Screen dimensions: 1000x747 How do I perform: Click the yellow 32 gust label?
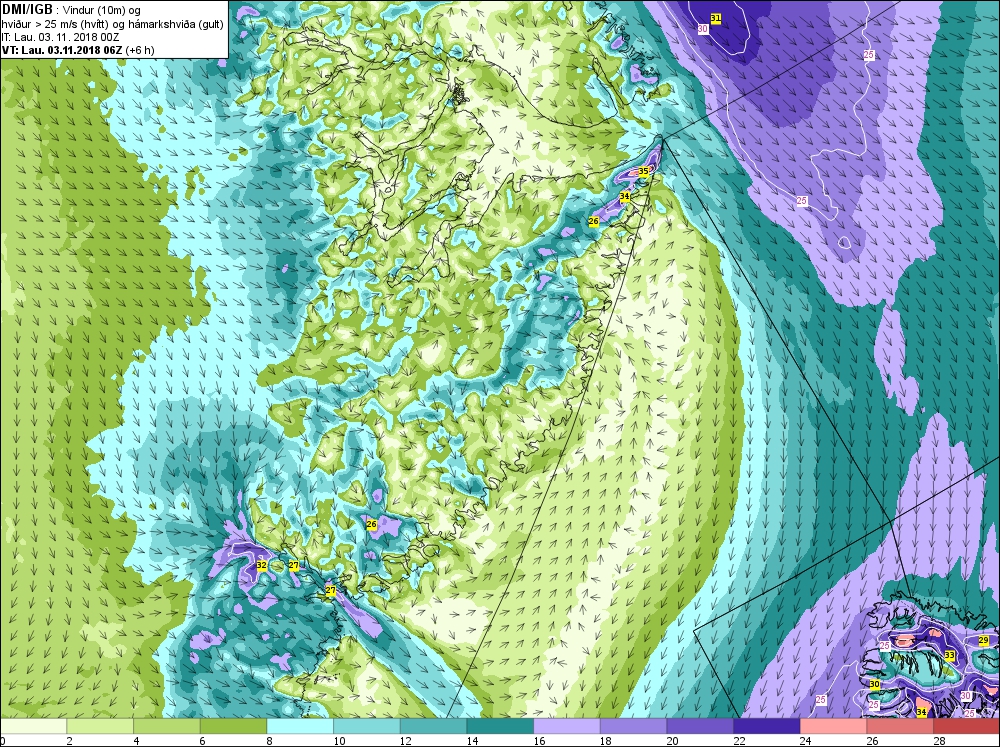(x=261, y=565)
